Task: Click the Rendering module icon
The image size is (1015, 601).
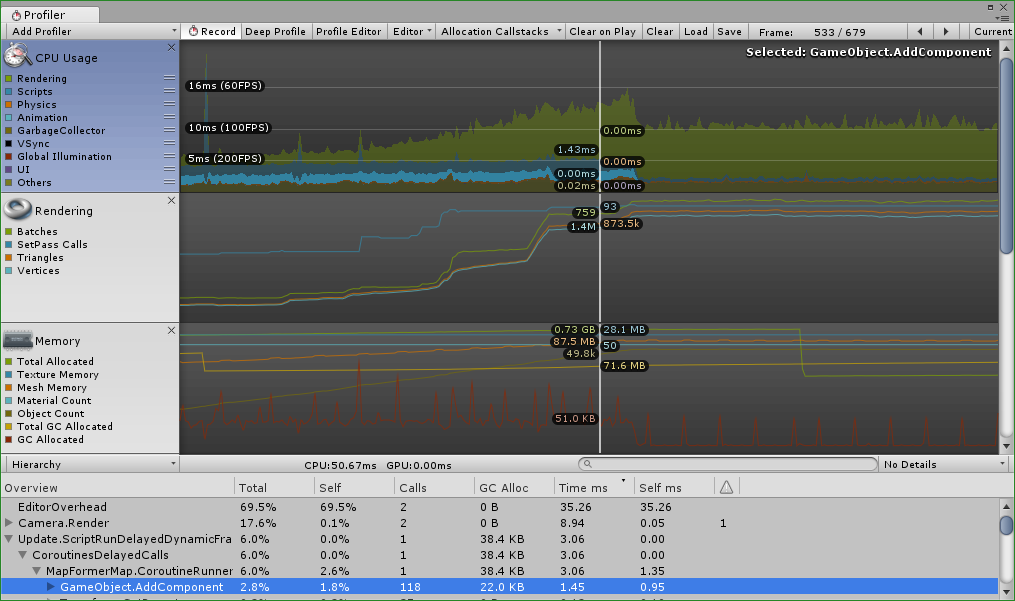Action: pyautogui.click(x=18, y=209)
